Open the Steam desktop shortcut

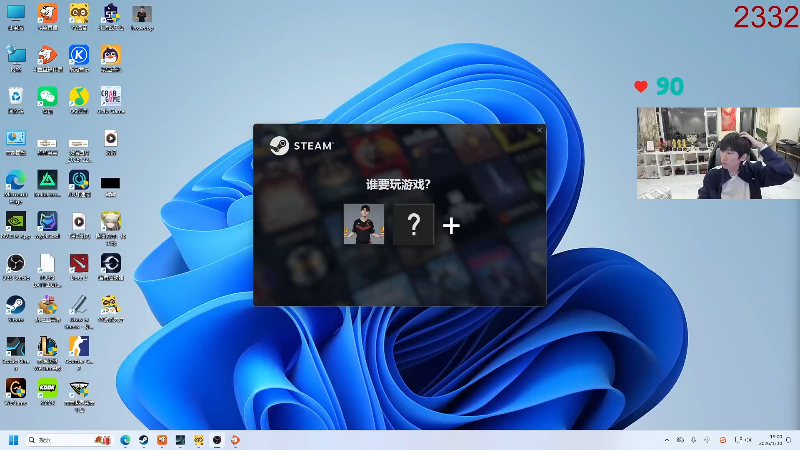pyautogui.click(x=16, y=309)
